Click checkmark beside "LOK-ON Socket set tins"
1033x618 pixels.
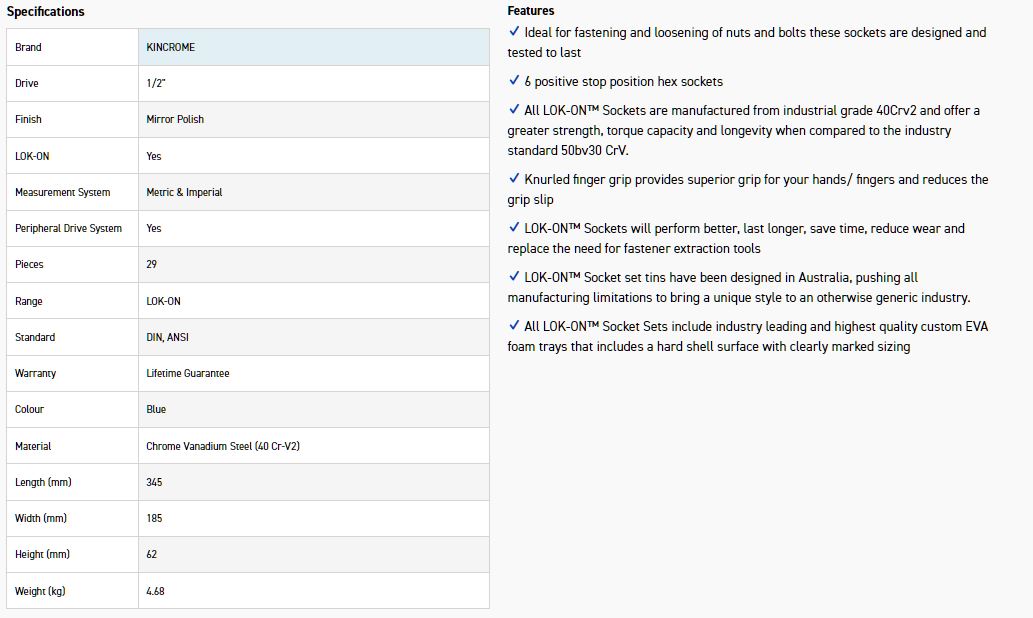point(514,277)
